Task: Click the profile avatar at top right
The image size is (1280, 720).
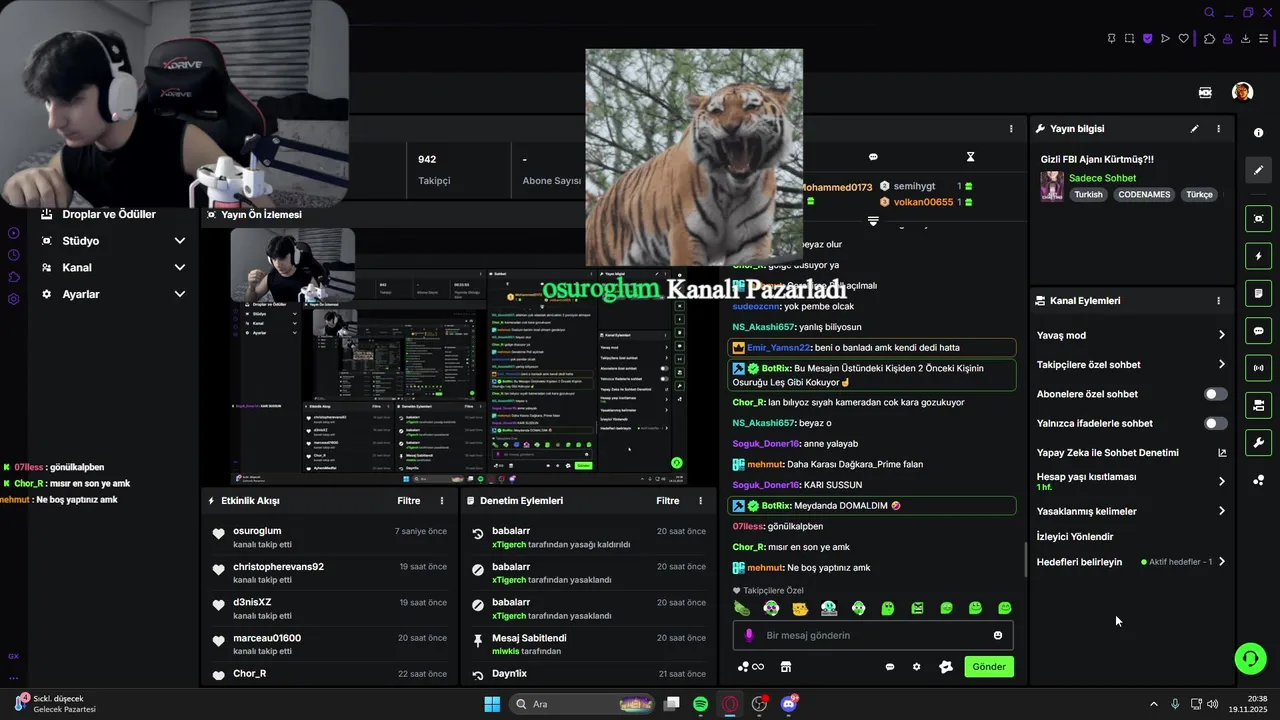Action: coord(1242,92)
